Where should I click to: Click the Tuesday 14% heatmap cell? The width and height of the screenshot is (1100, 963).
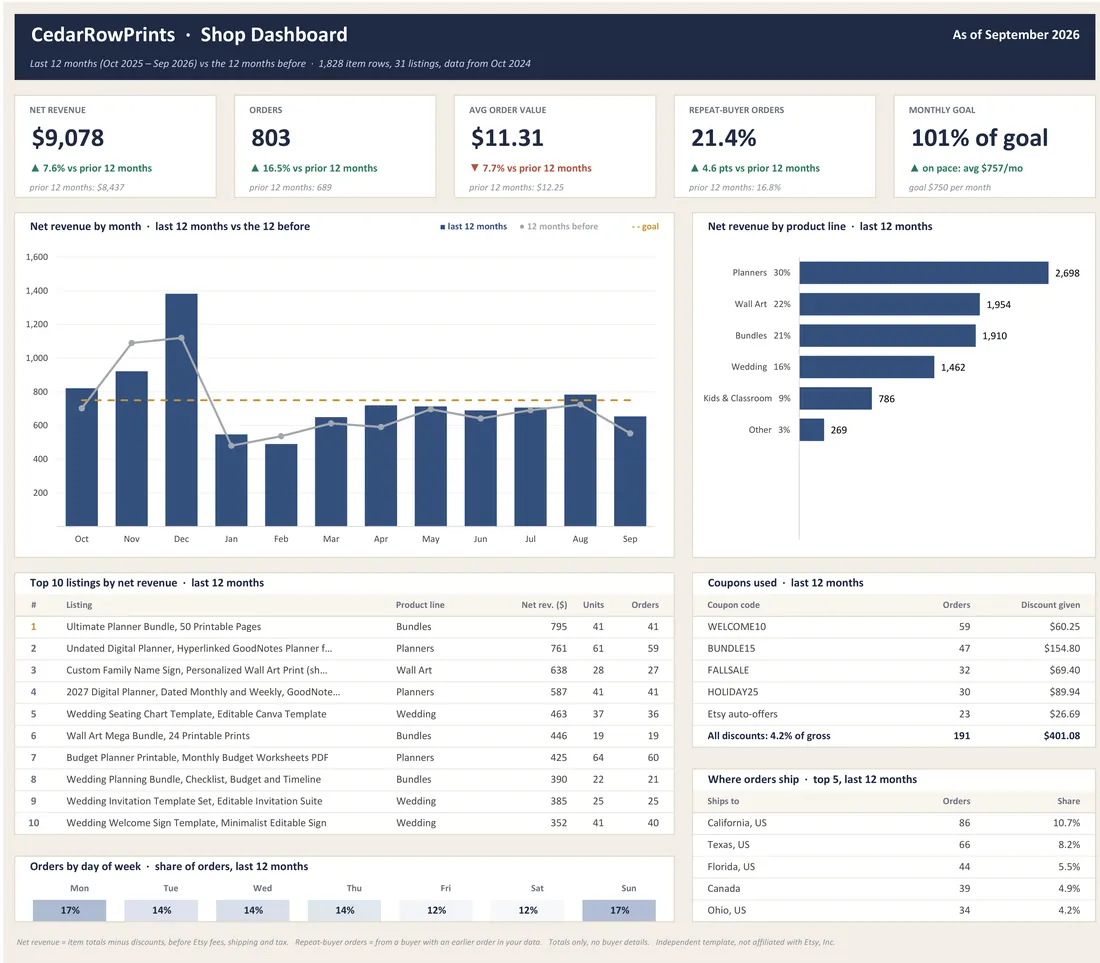pos(161,910)
